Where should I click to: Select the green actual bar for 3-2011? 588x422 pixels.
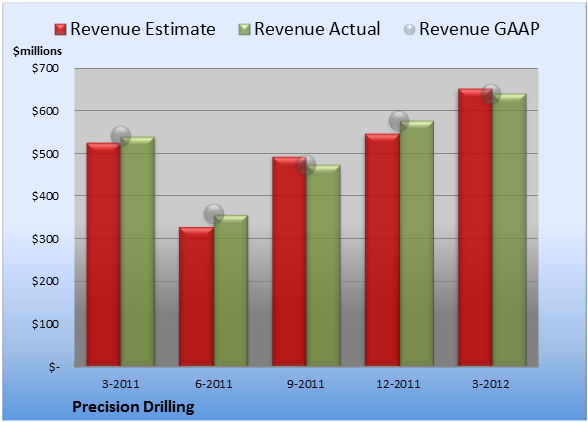[x=137, y=252]
